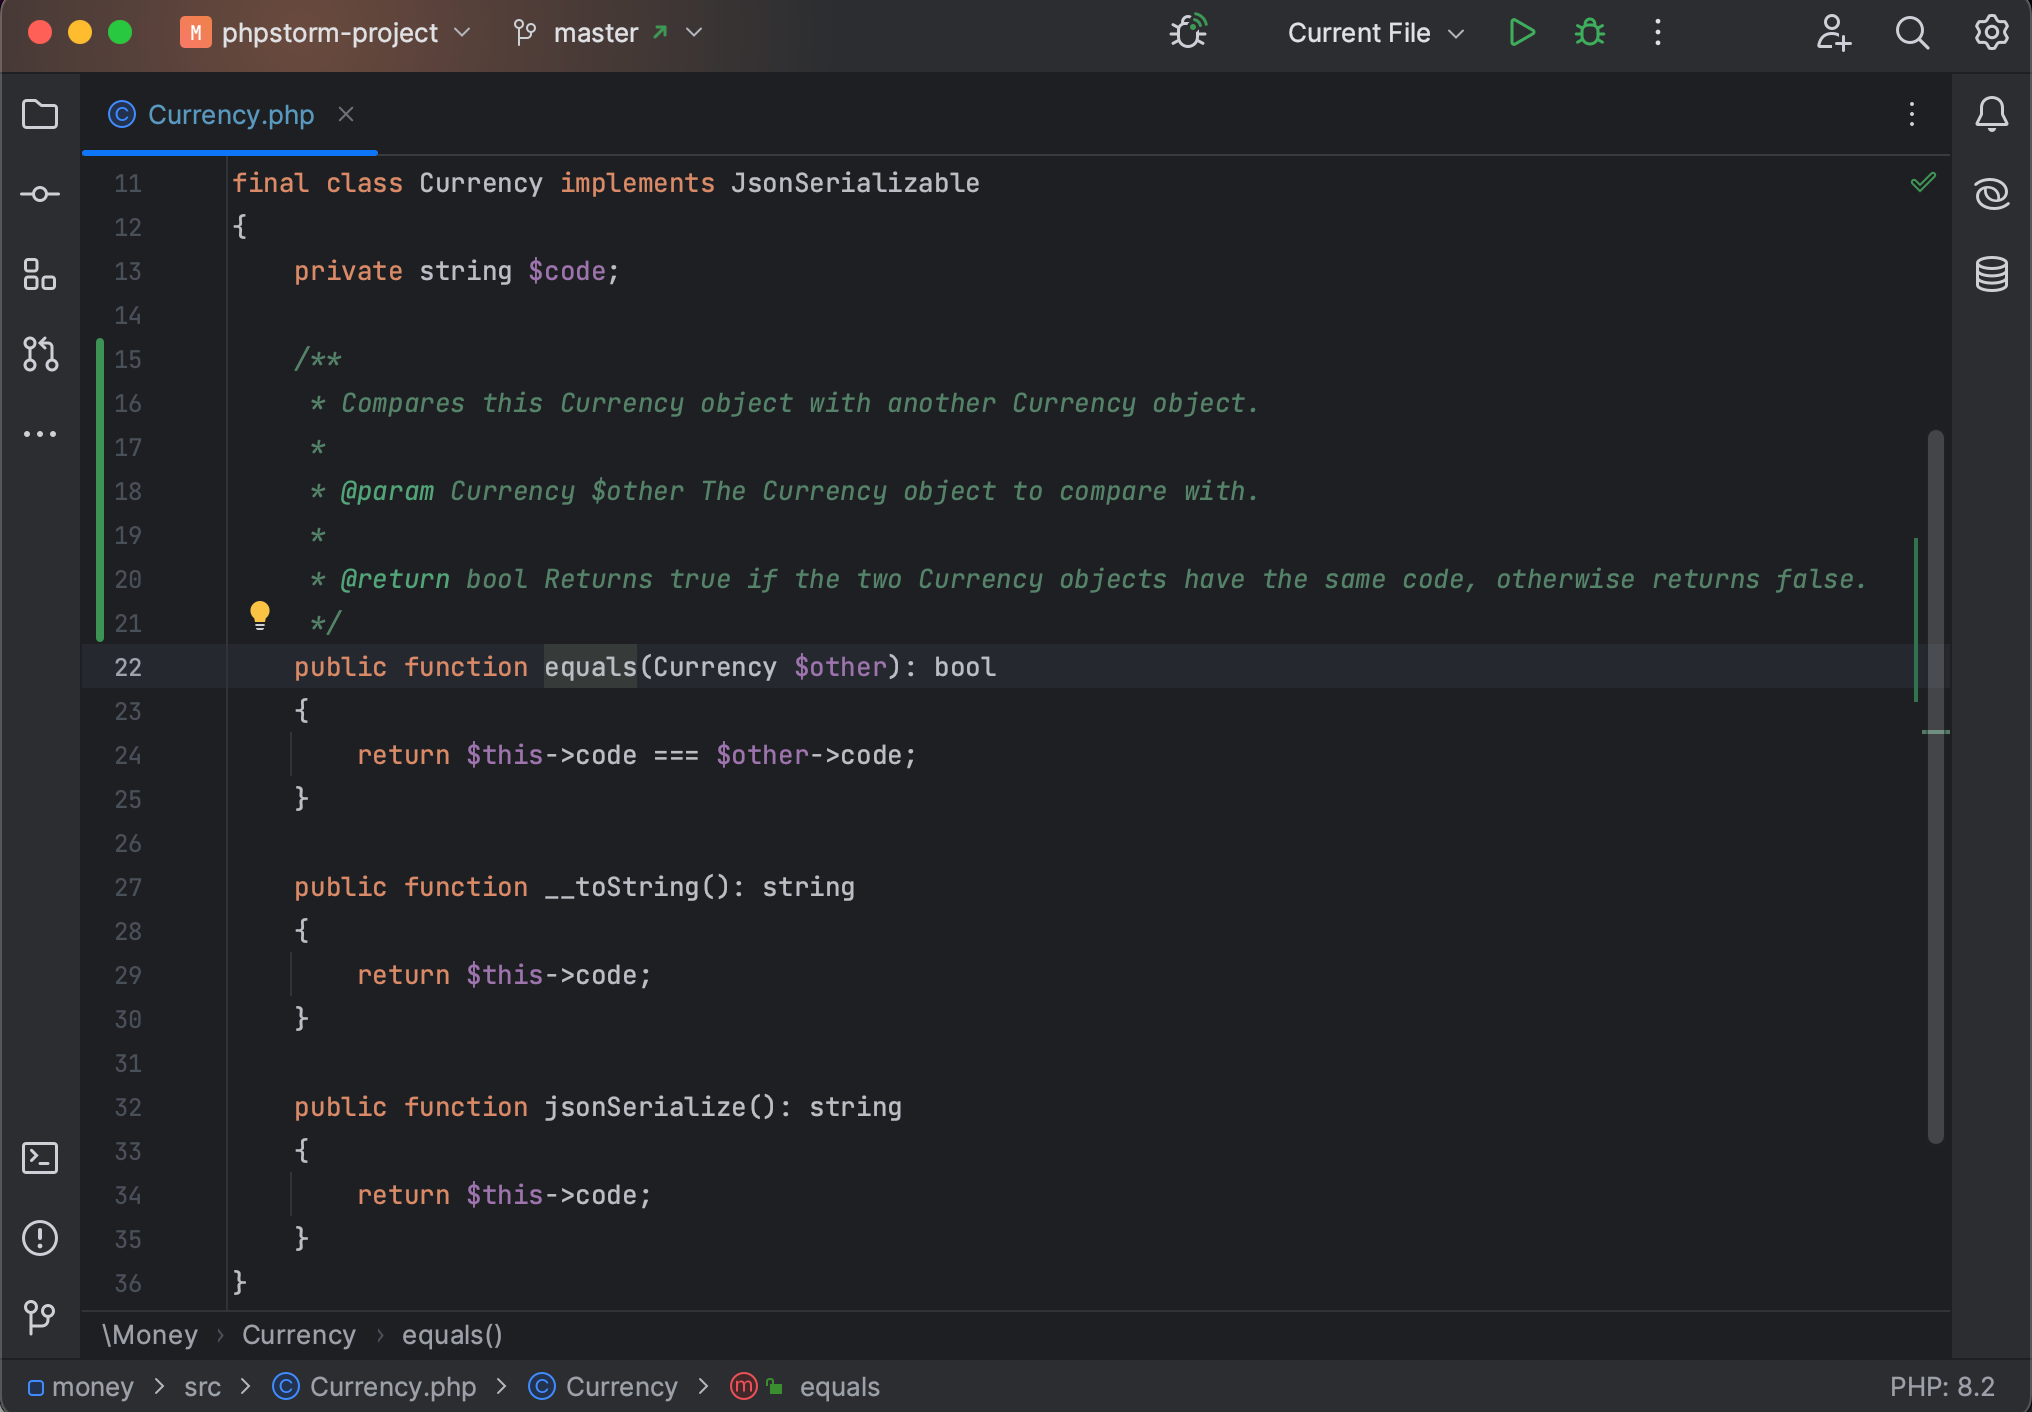Screen dimensions: 2032x1412
Task: Click the yellow lightbulb quick-fix icon
Action: (260, 614)
